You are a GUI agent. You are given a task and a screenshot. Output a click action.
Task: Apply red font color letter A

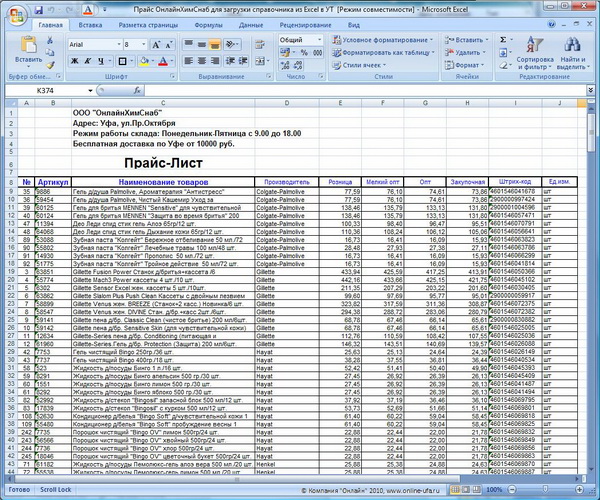click(x=163, y=61)
